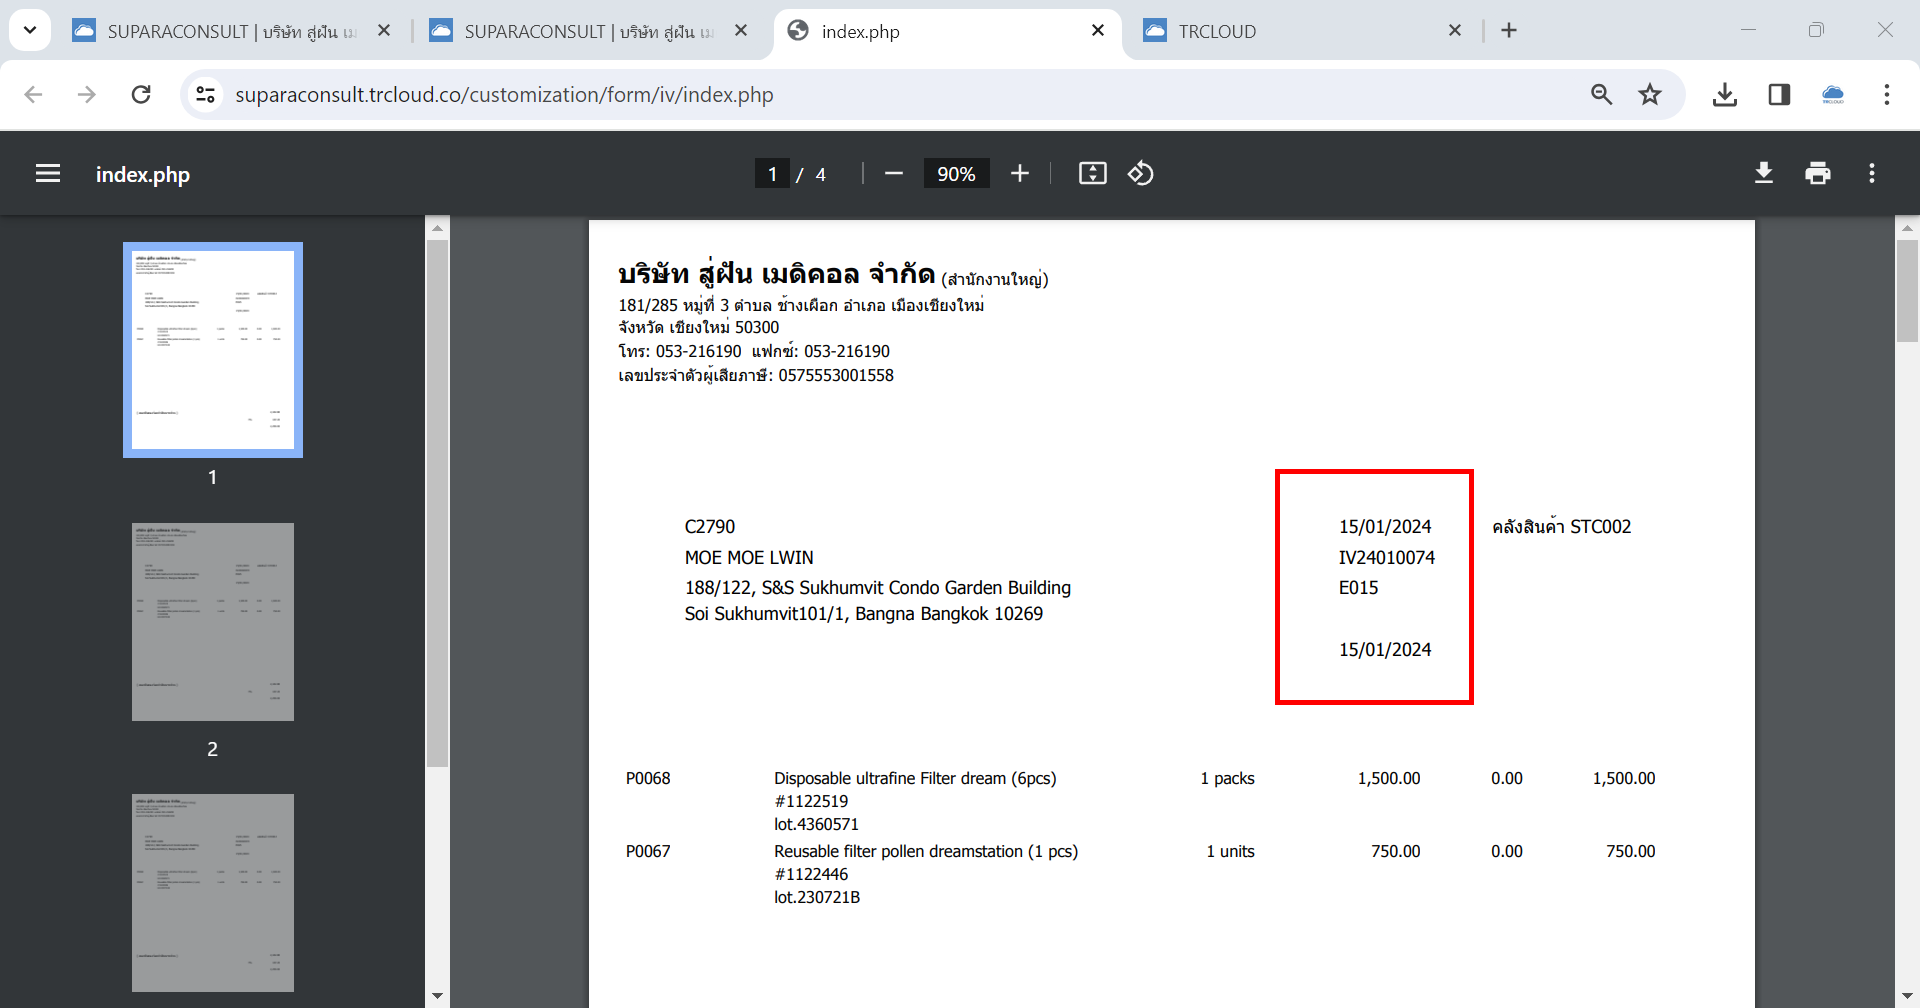
Task: Rotate the PDF counterclockwise
Action: 1141,174
